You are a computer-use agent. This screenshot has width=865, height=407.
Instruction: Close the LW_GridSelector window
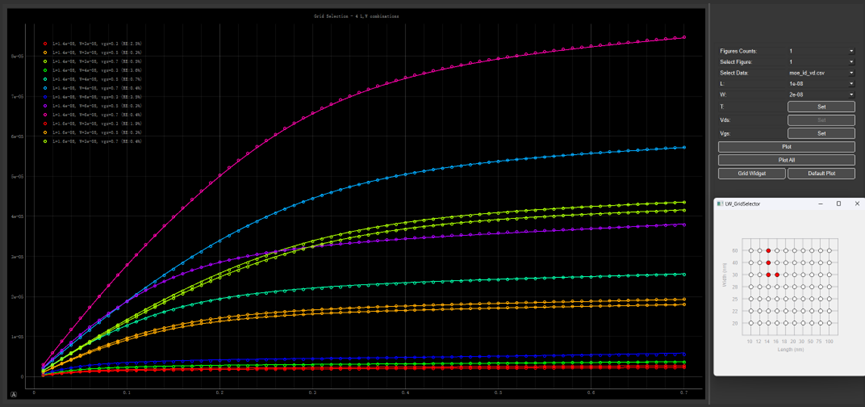coord(856,204)
